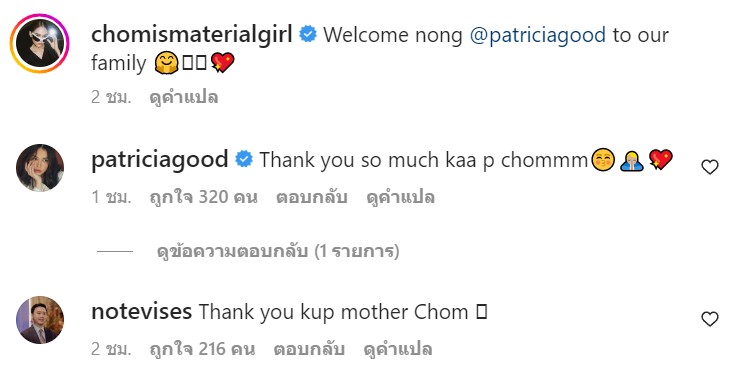
Task: Like notevises' comment with heart icon
Action: (710, 319)
